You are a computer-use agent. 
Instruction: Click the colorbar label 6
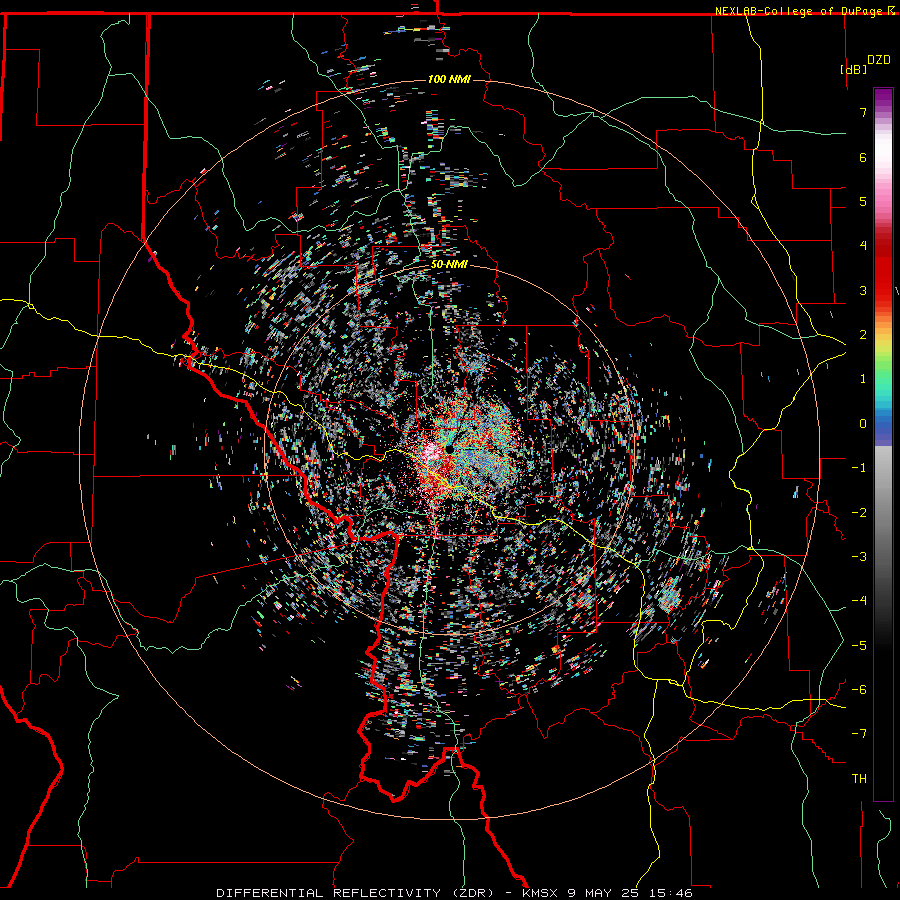tap(863, 157)
